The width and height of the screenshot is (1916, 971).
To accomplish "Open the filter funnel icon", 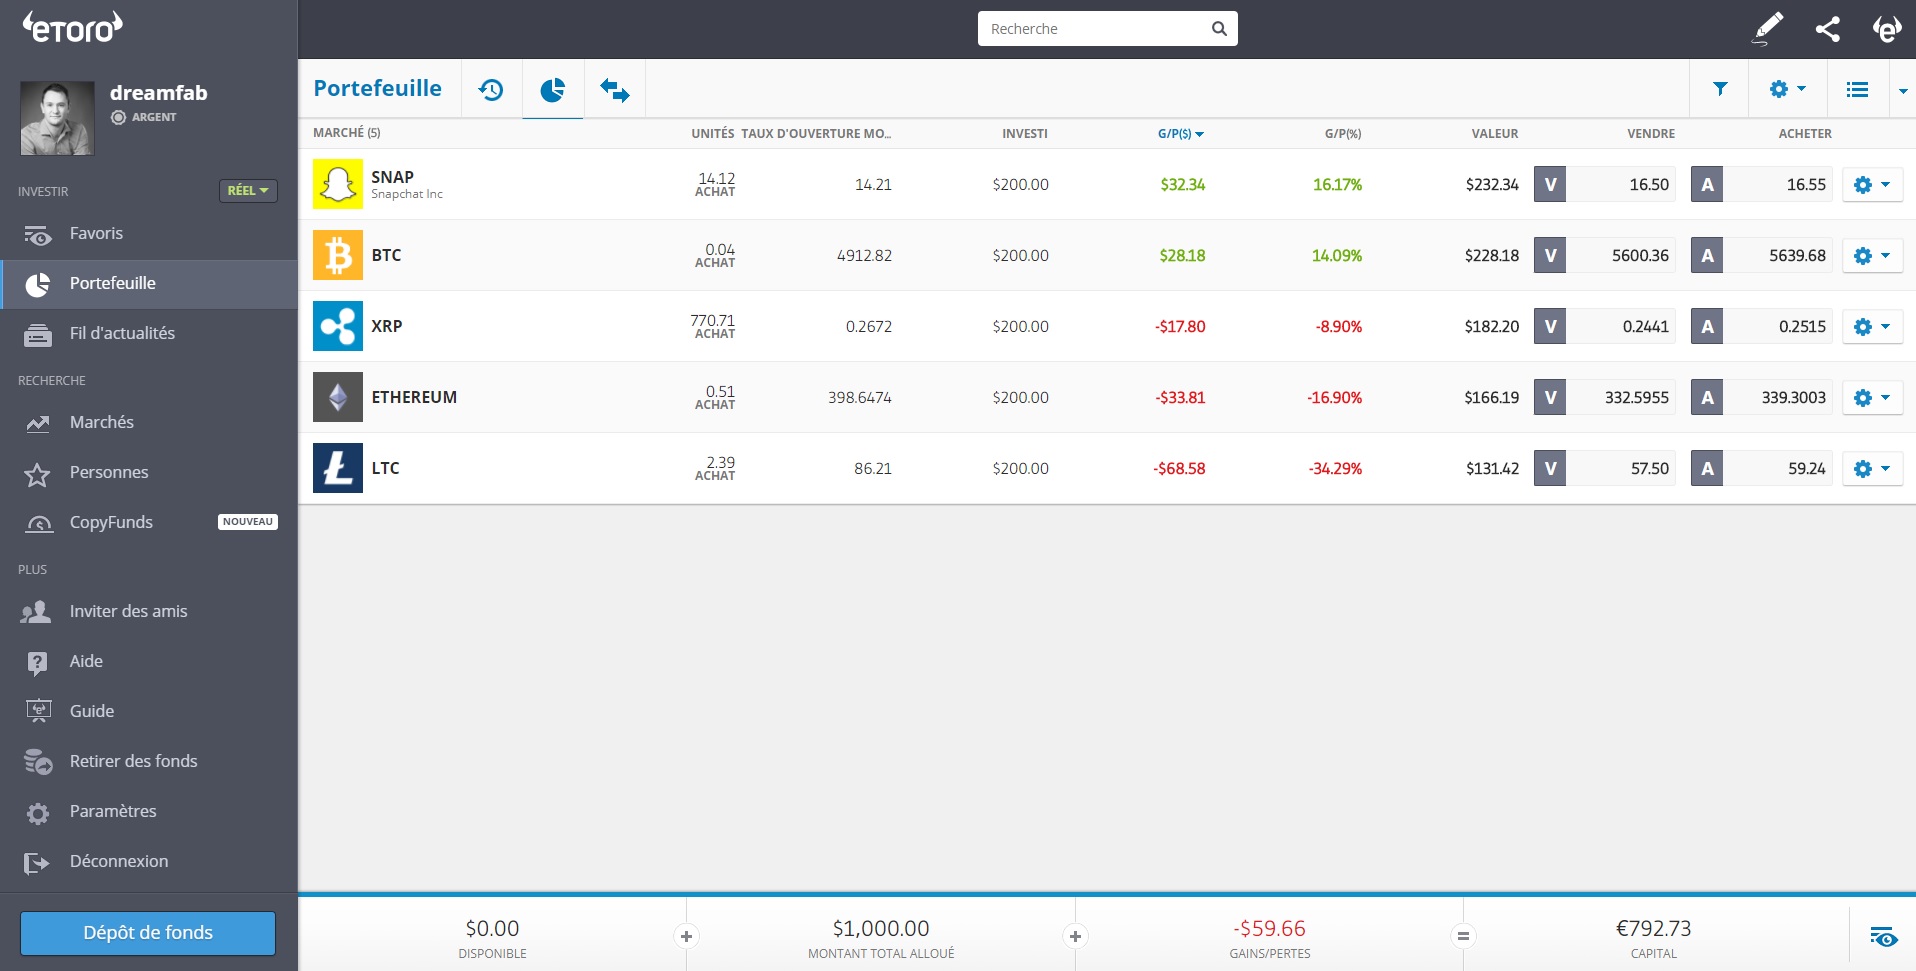I will (x=1720, y=89).
